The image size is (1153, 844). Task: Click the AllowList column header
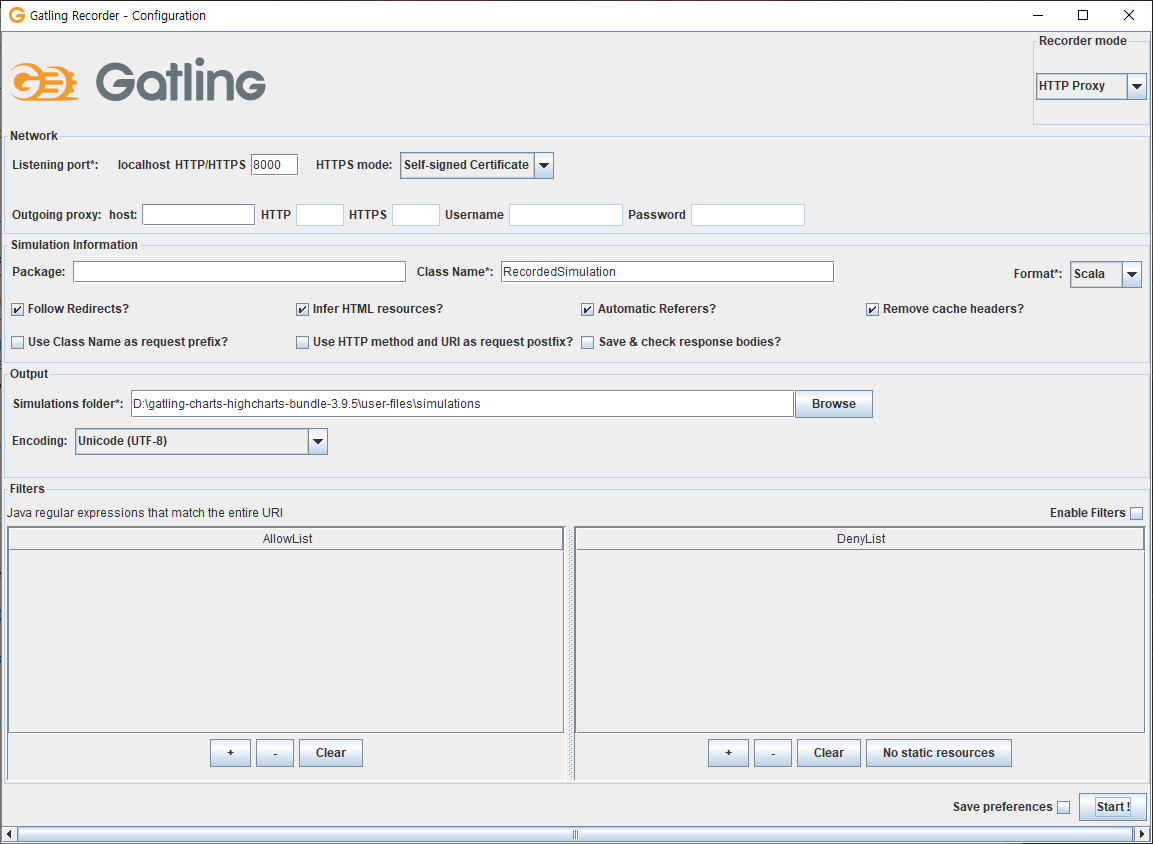click(x=286, y=539)
